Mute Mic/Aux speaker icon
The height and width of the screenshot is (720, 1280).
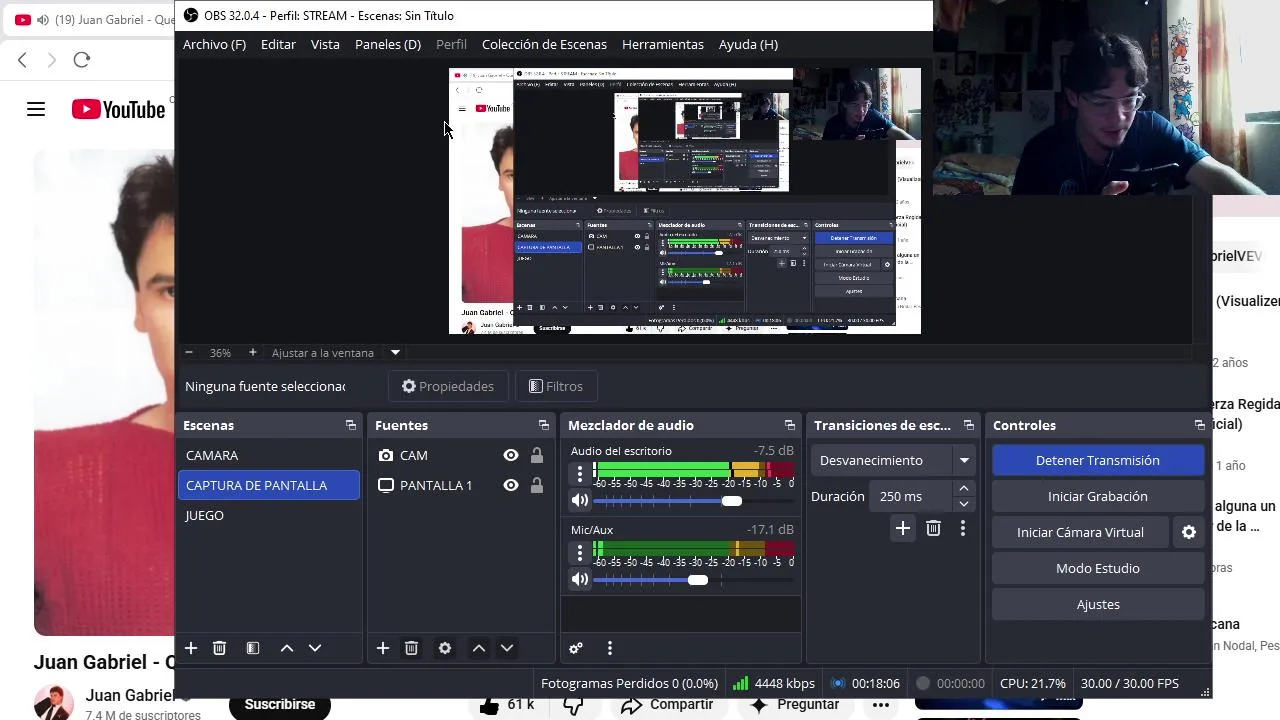(580, 579)
